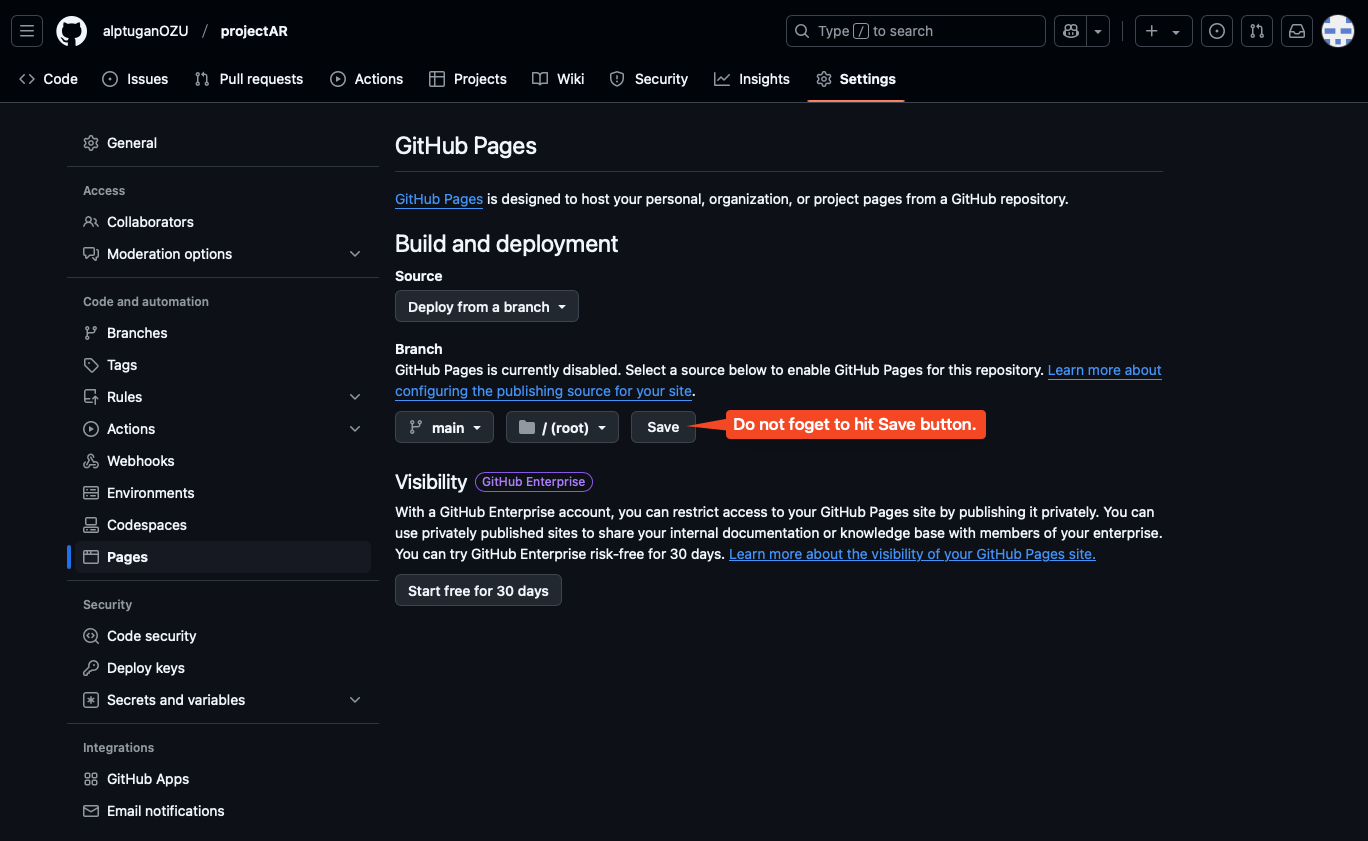Expand the sidebar Actions section chevron
Viewport: 1368px width, 841px height.
coord(355,429)
